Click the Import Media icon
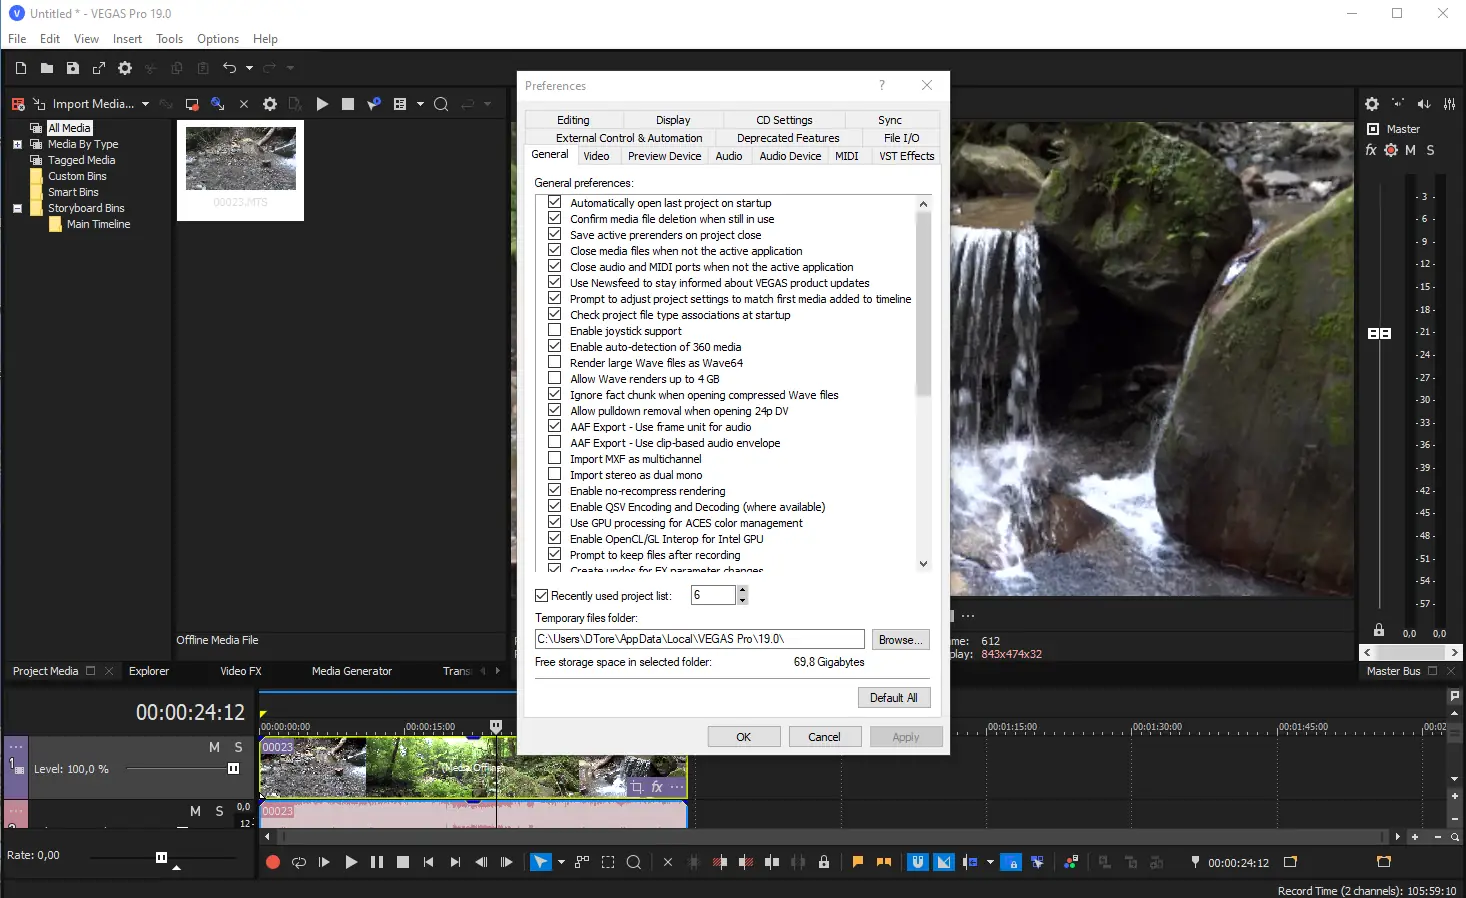The width and height of the screenshot is (1466, 898). coord(39,104)
